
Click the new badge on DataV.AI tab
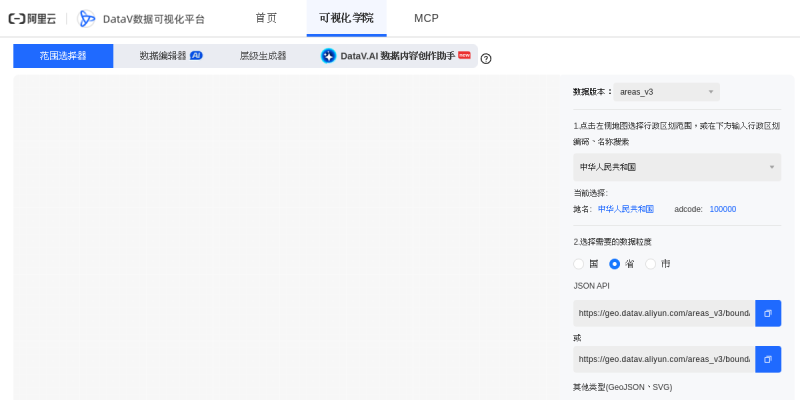pyautogui.click(x=464, y=55)
